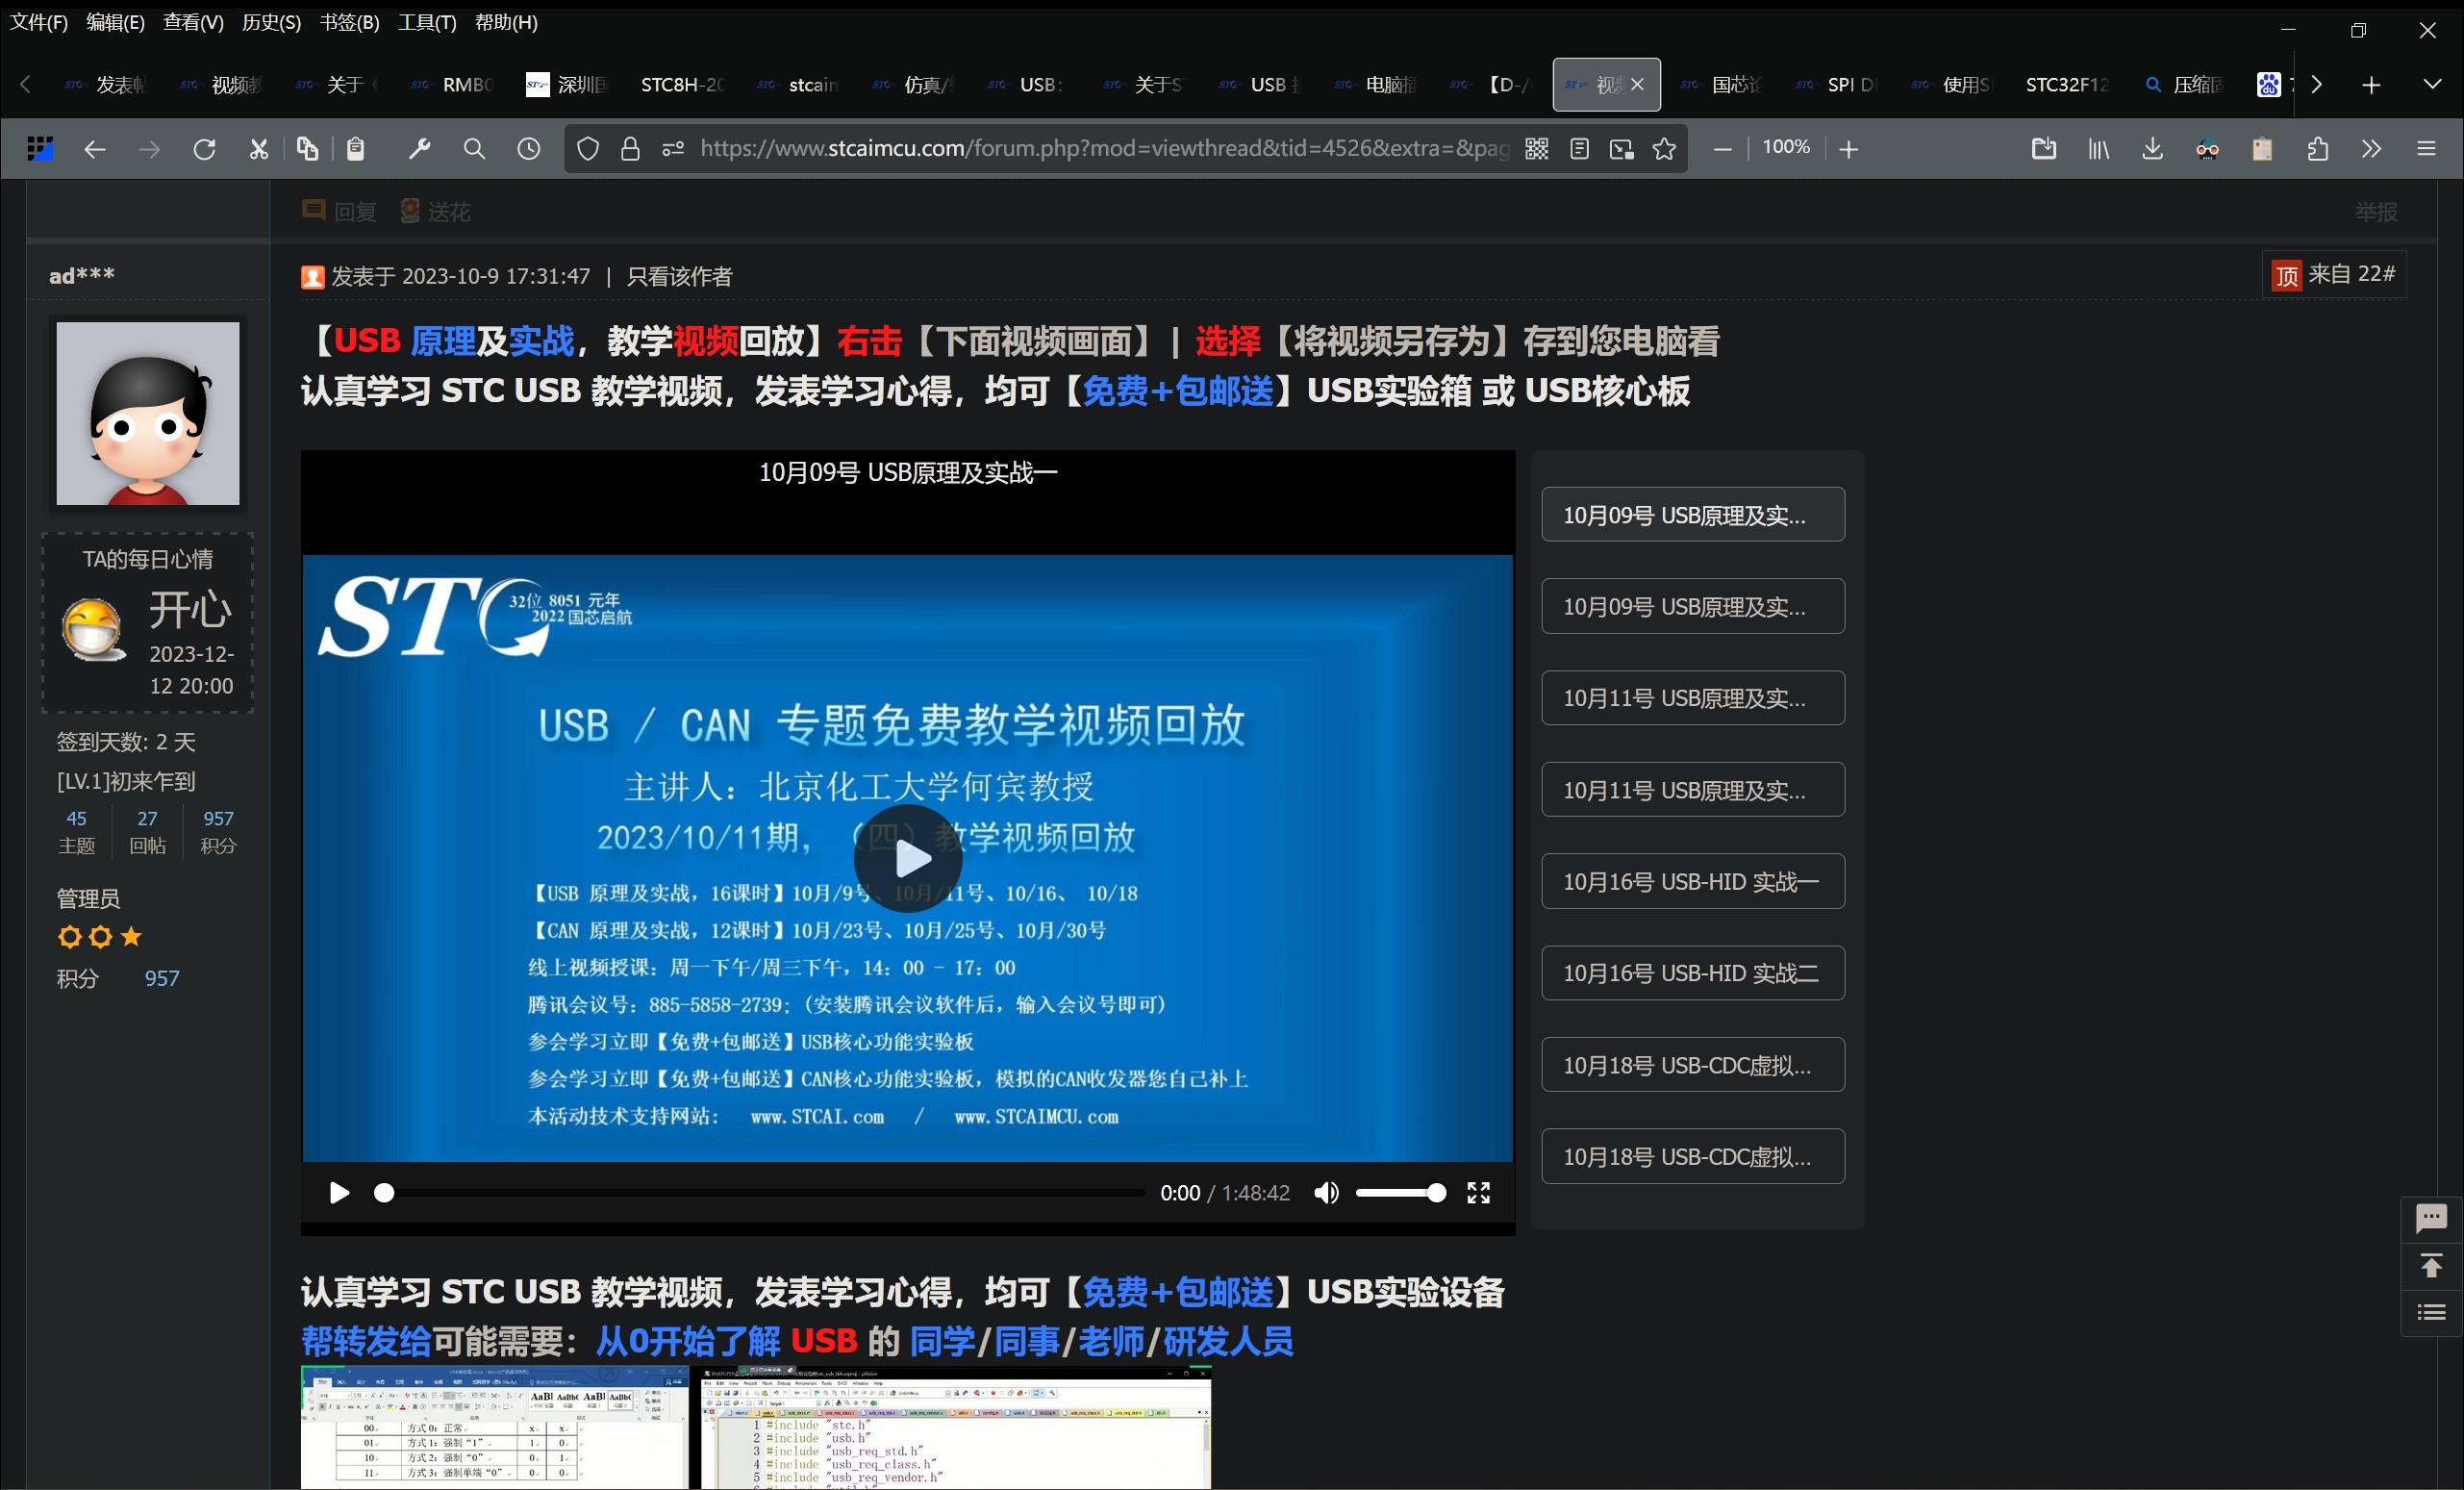Go back to the previous page
Screen dimensions: 2464x1490
pyautogui.click(x=95, y=149)
